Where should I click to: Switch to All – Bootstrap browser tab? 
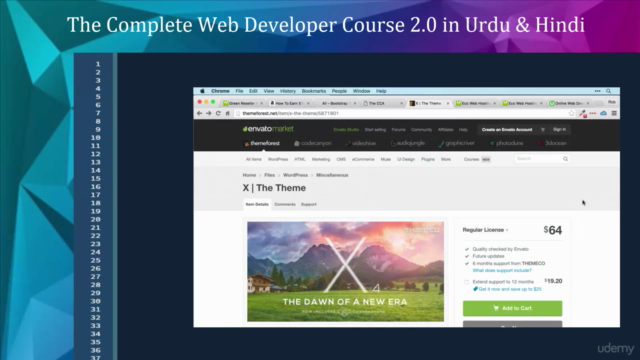(x=335, y=103)
